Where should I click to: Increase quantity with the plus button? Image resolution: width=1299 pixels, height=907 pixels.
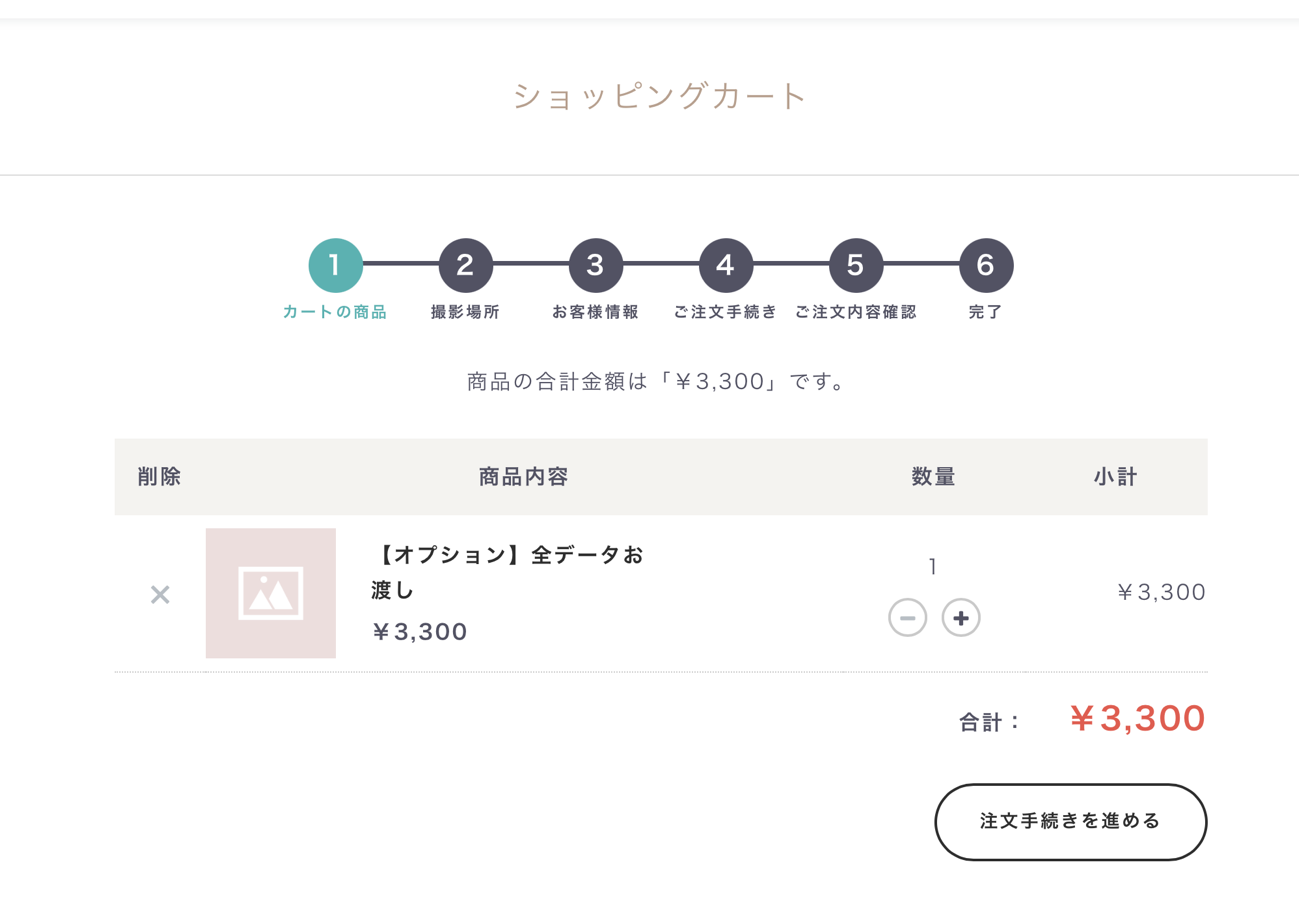961,618
